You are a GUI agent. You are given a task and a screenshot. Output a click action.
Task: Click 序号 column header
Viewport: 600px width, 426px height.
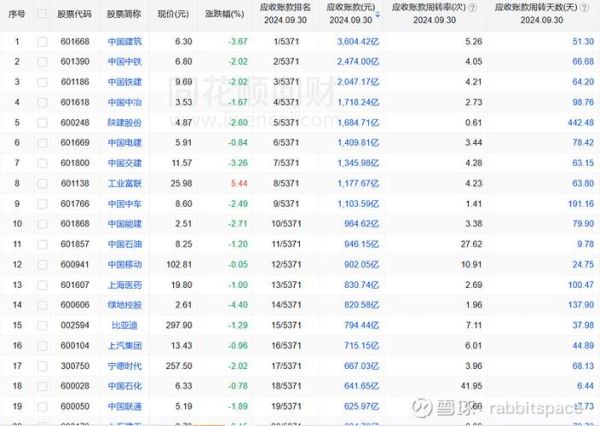(x=16, y=14)
